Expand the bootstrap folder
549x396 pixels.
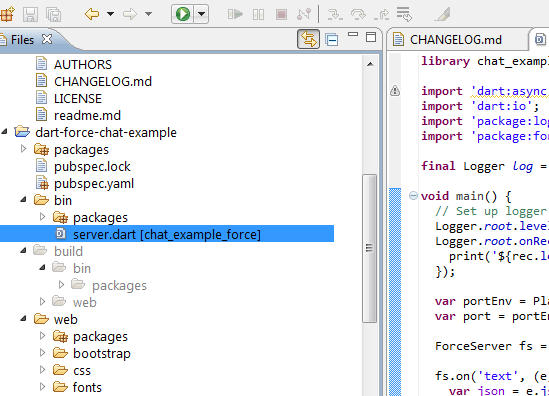(x=42, y=353)
